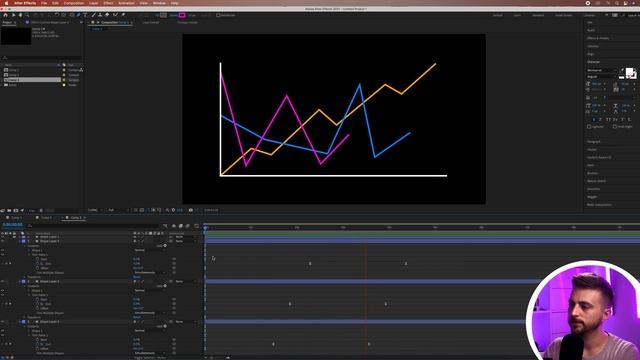The height and width of the screenshot is (360, 640).
Task: Click the Add contents button on second layer
Action: point(165,246)
